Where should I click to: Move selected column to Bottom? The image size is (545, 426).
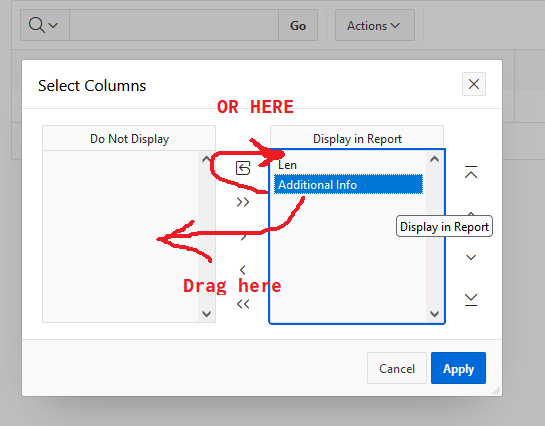pyautogui.click(x=471, y=300)
